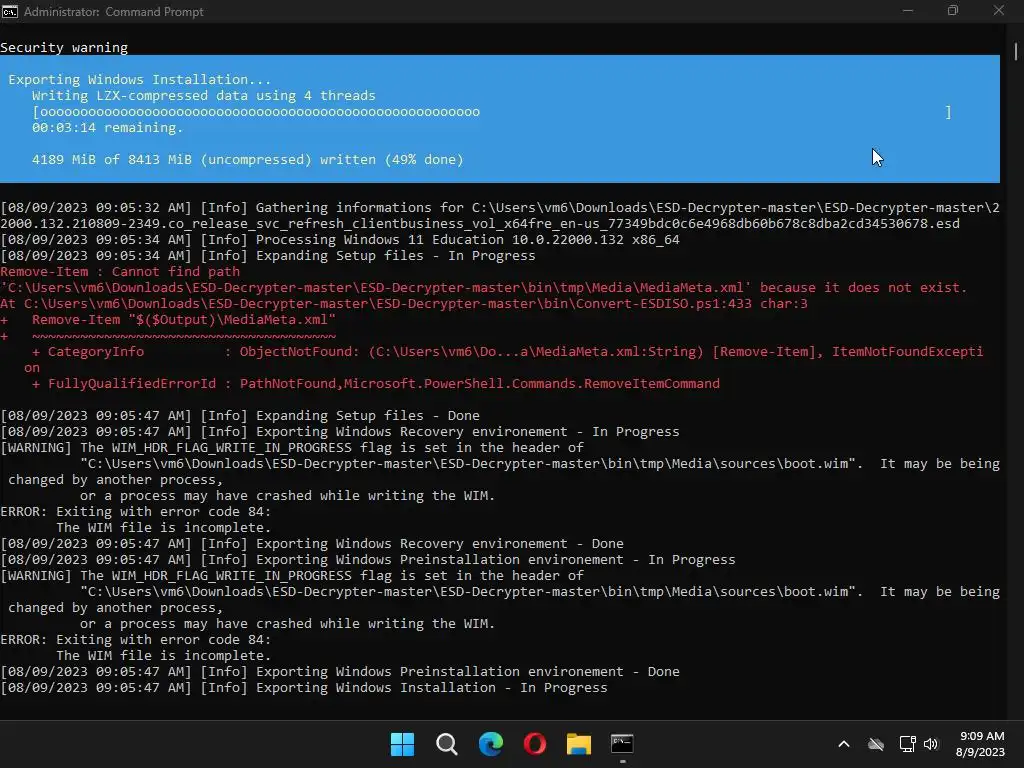Click 'Expanding Setup files - In Progress' line
The width and height of the screenshot is (1024, 768).
point(268,255)
